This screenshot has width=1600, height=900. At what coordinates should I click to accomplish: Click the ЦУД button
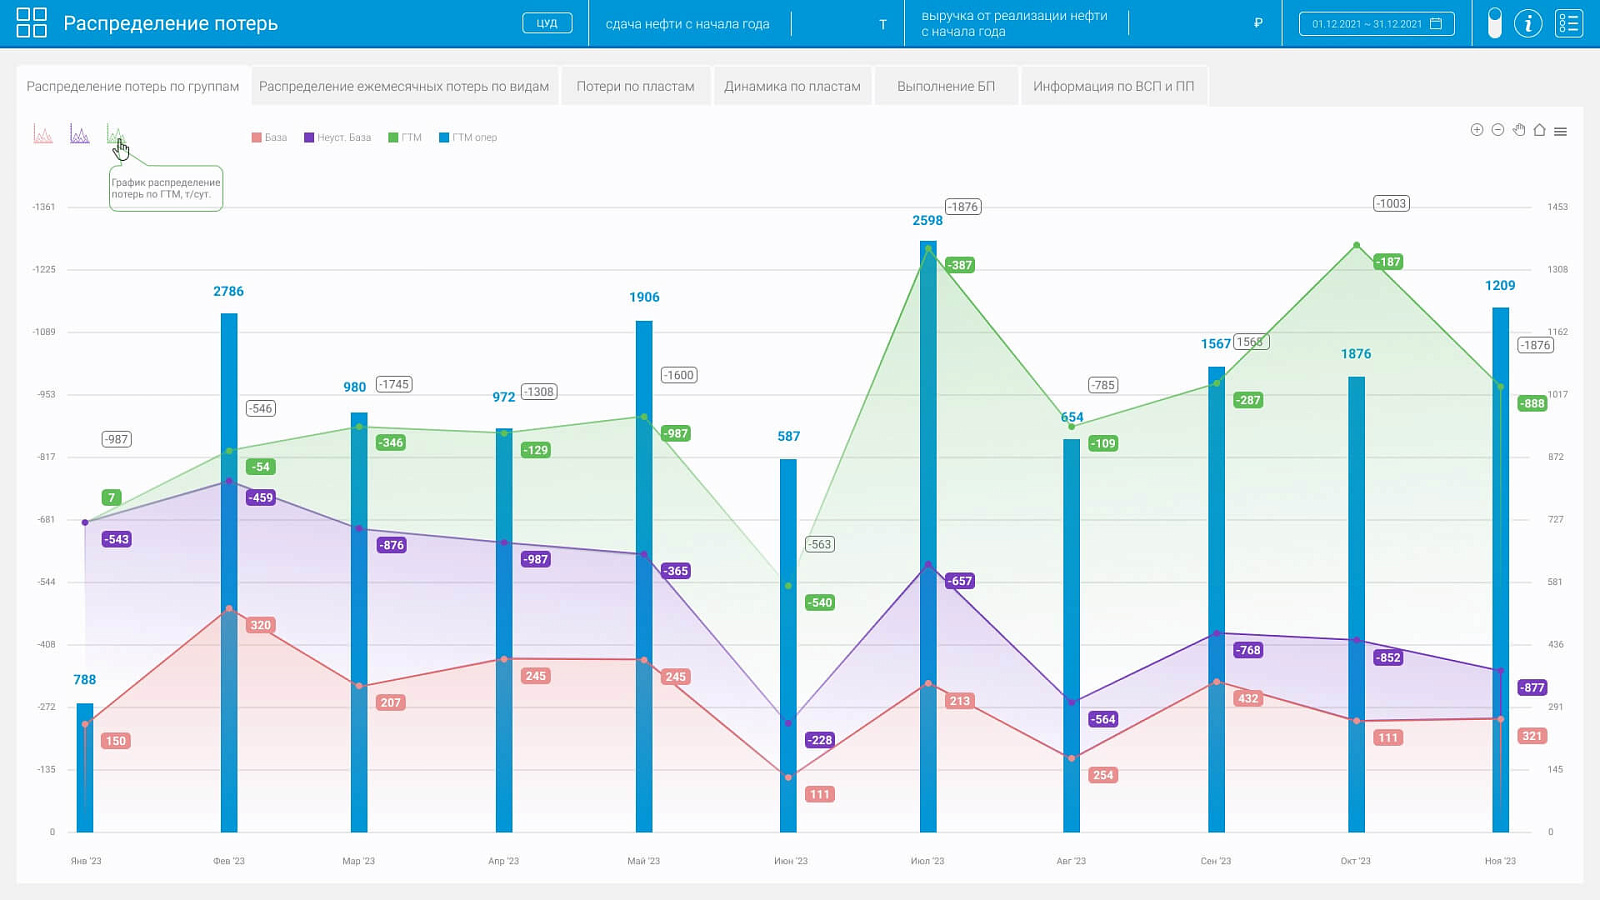pyautogui.click(x=547, y=23)
